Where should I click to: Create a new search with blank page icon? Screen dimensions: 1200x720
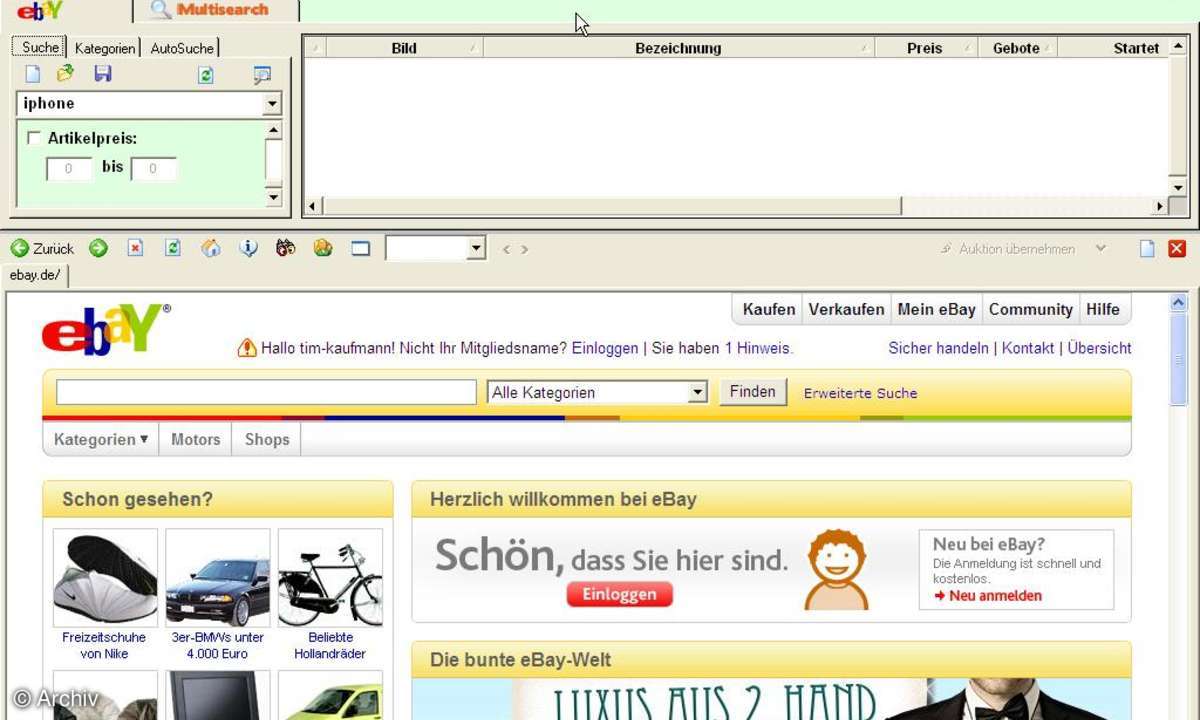point(33,74)
